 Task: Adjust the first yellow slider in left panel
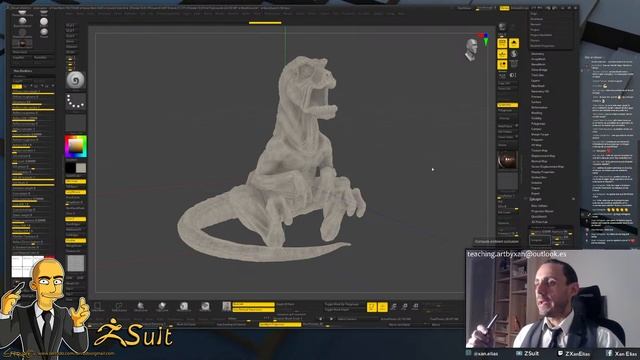coord(33,93)
